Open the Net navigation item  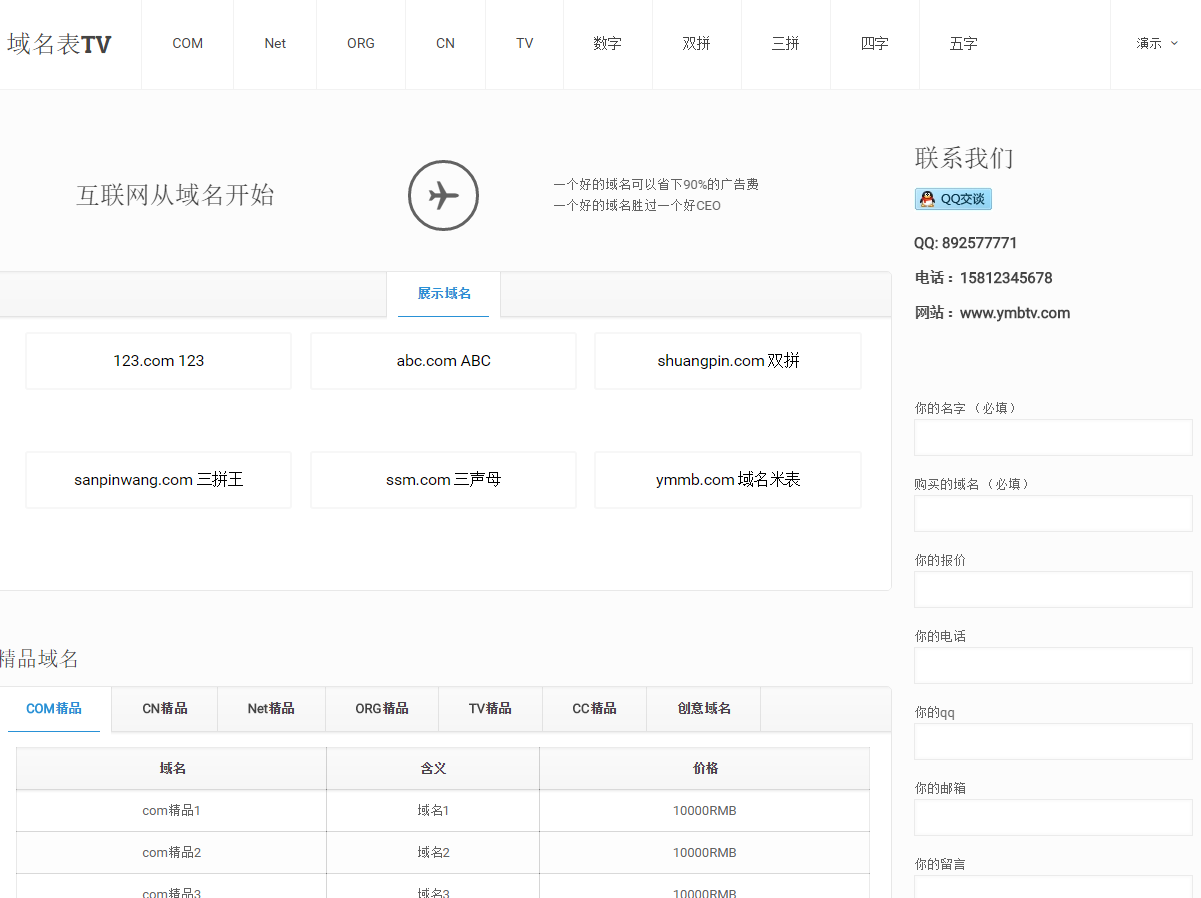[x=275, y=44]
